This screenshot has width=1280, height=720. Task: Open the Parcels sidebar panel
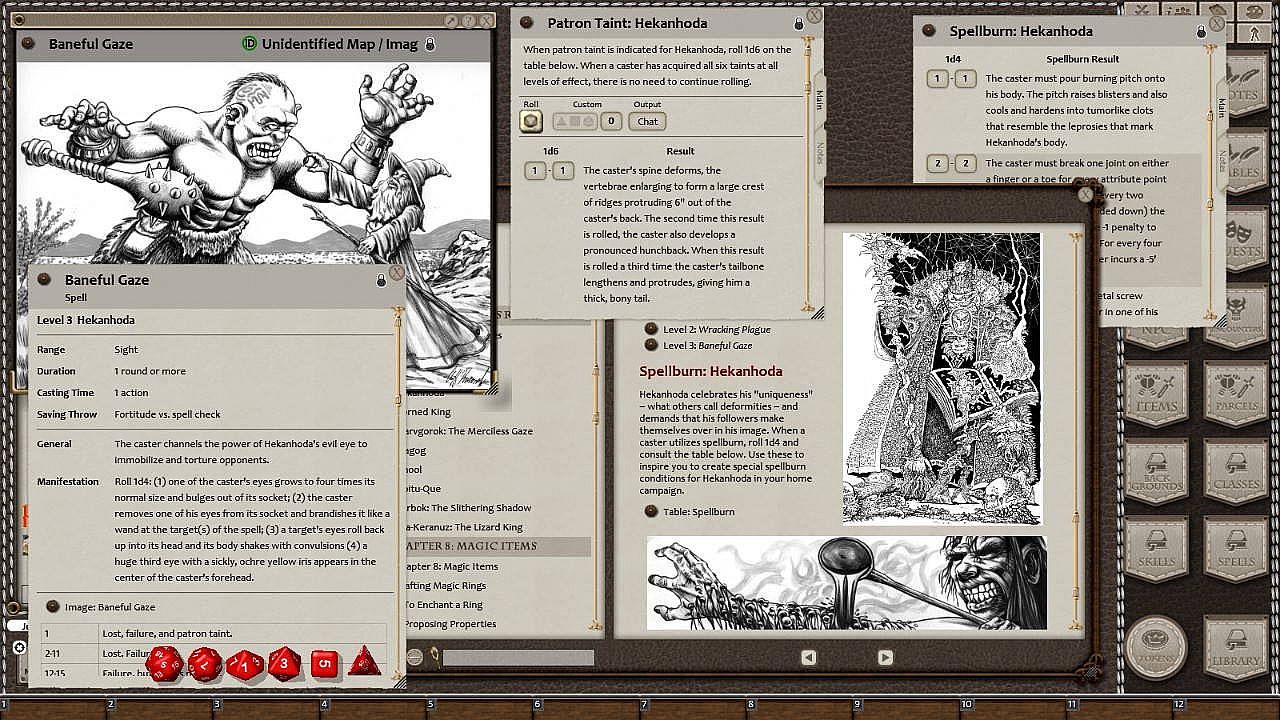point(1236,393)
